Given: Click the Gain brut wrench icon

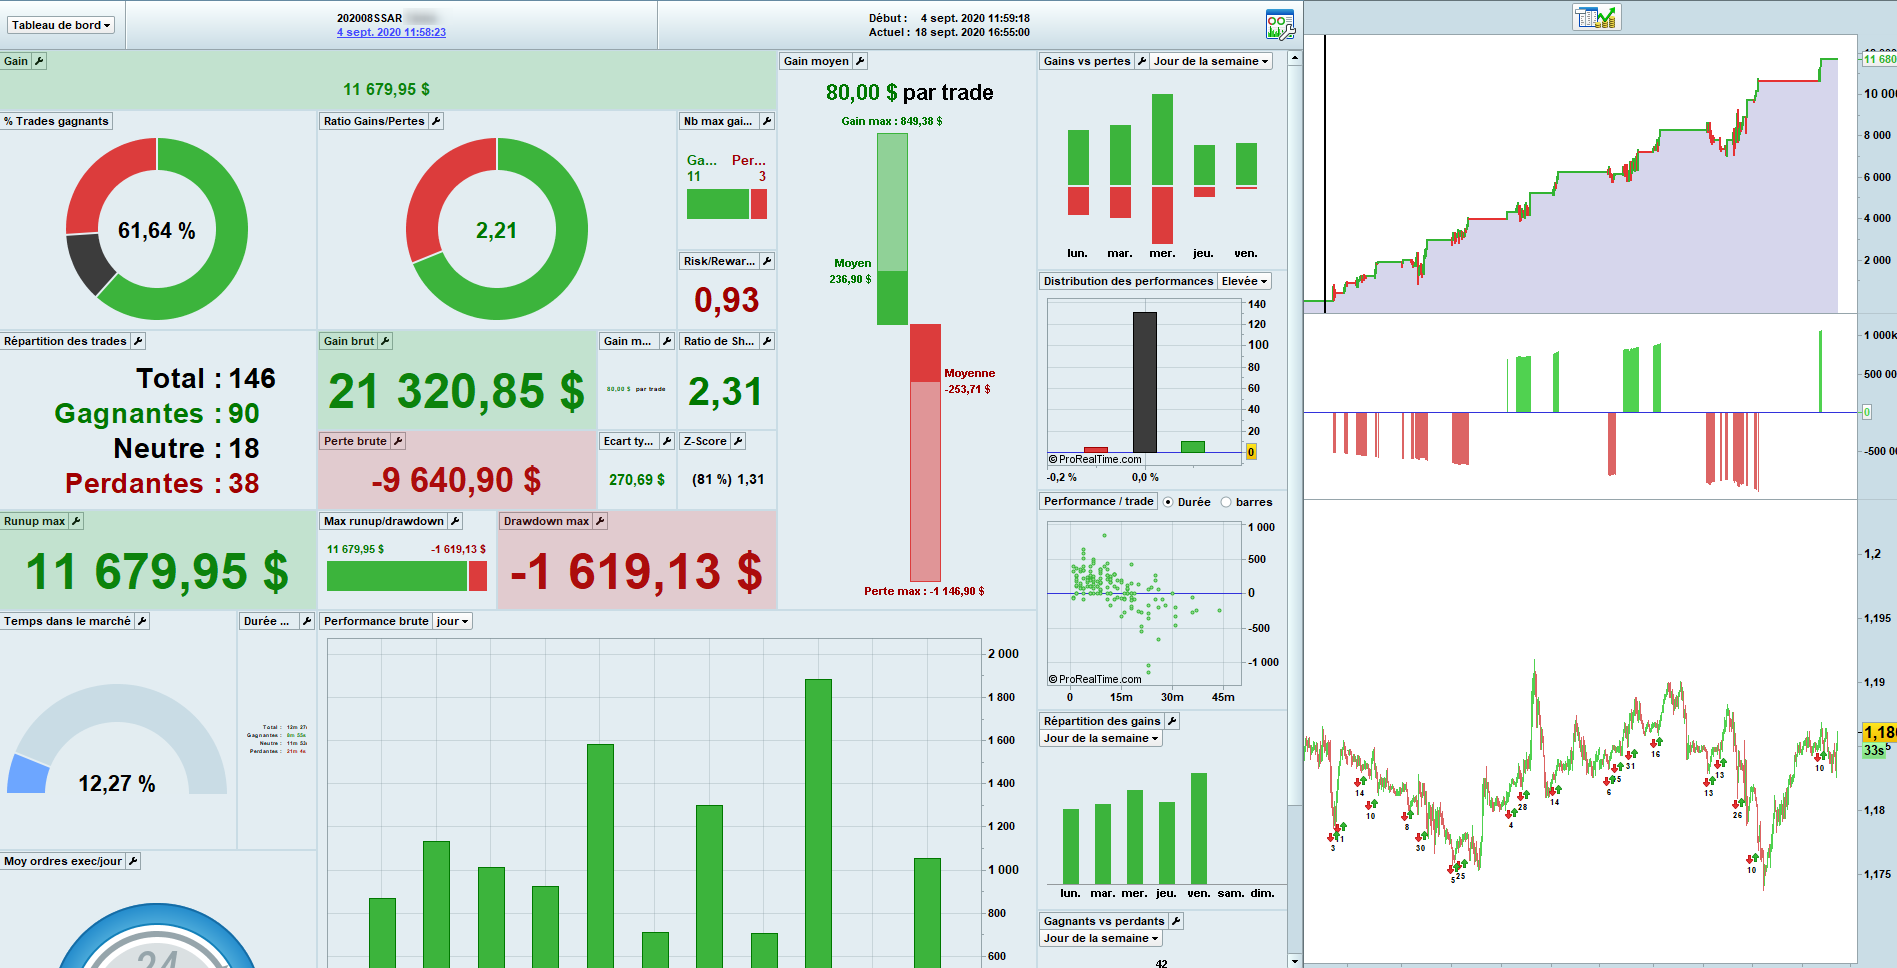Looking at the screenshot, I should [x=385, y=341].
